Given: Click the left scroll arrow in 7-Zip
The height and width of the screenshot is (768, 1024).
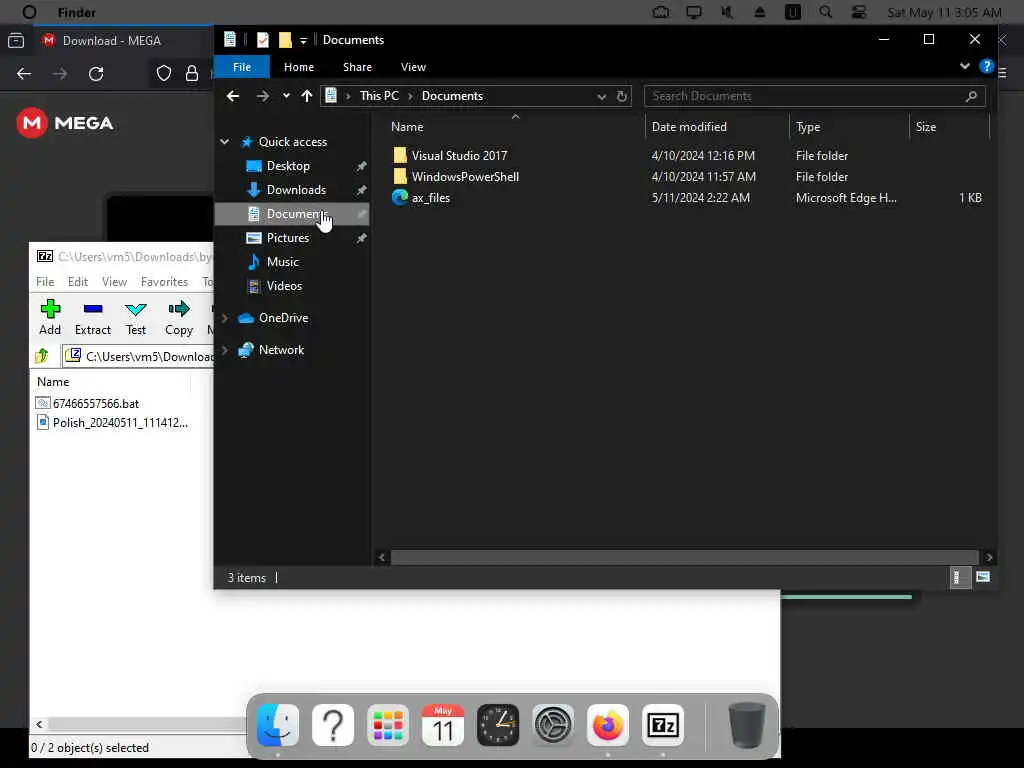Looking at the screenshot, I should (40, 724).
